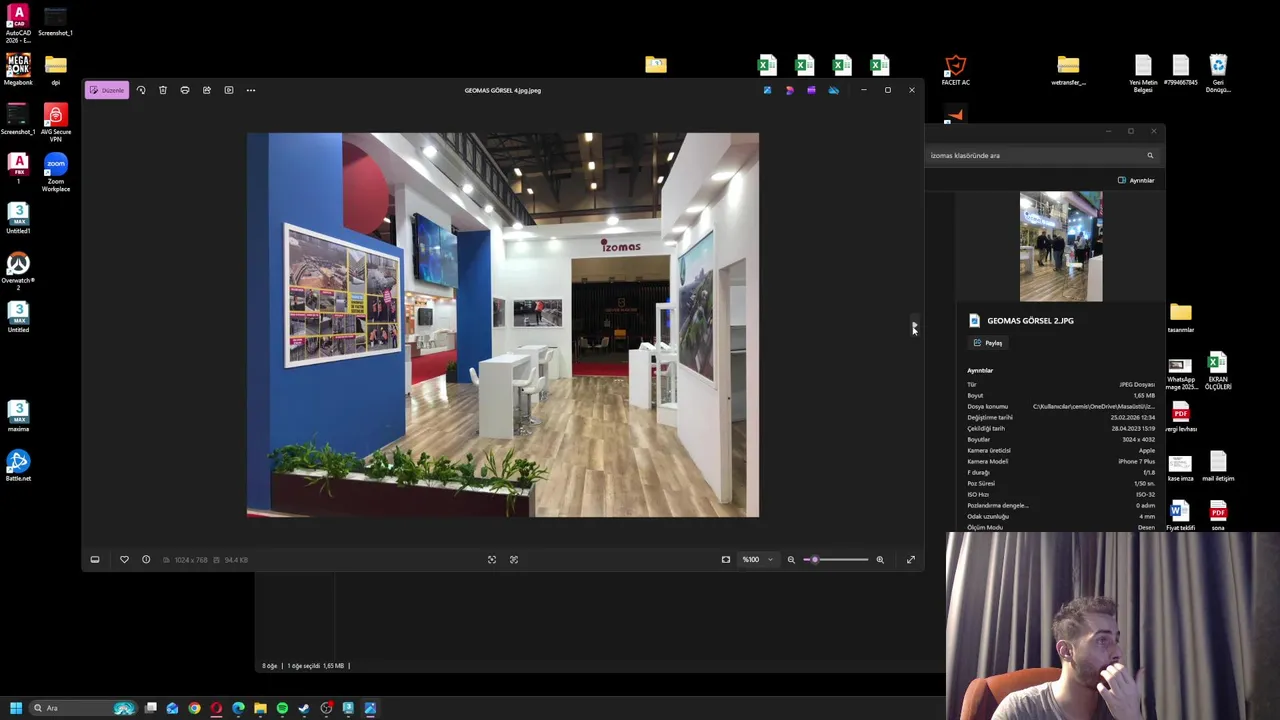Screen dimensions: 1280x720
Task: Open the Windows Start button
Action: coord(15,708)
